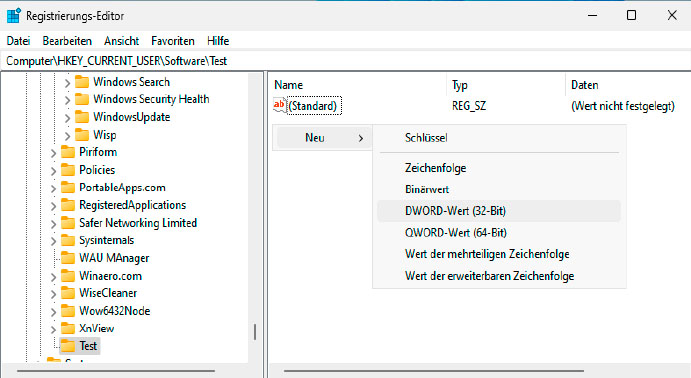Click the Policies folder icon
The image size is (691, 378).
point(67,170)
